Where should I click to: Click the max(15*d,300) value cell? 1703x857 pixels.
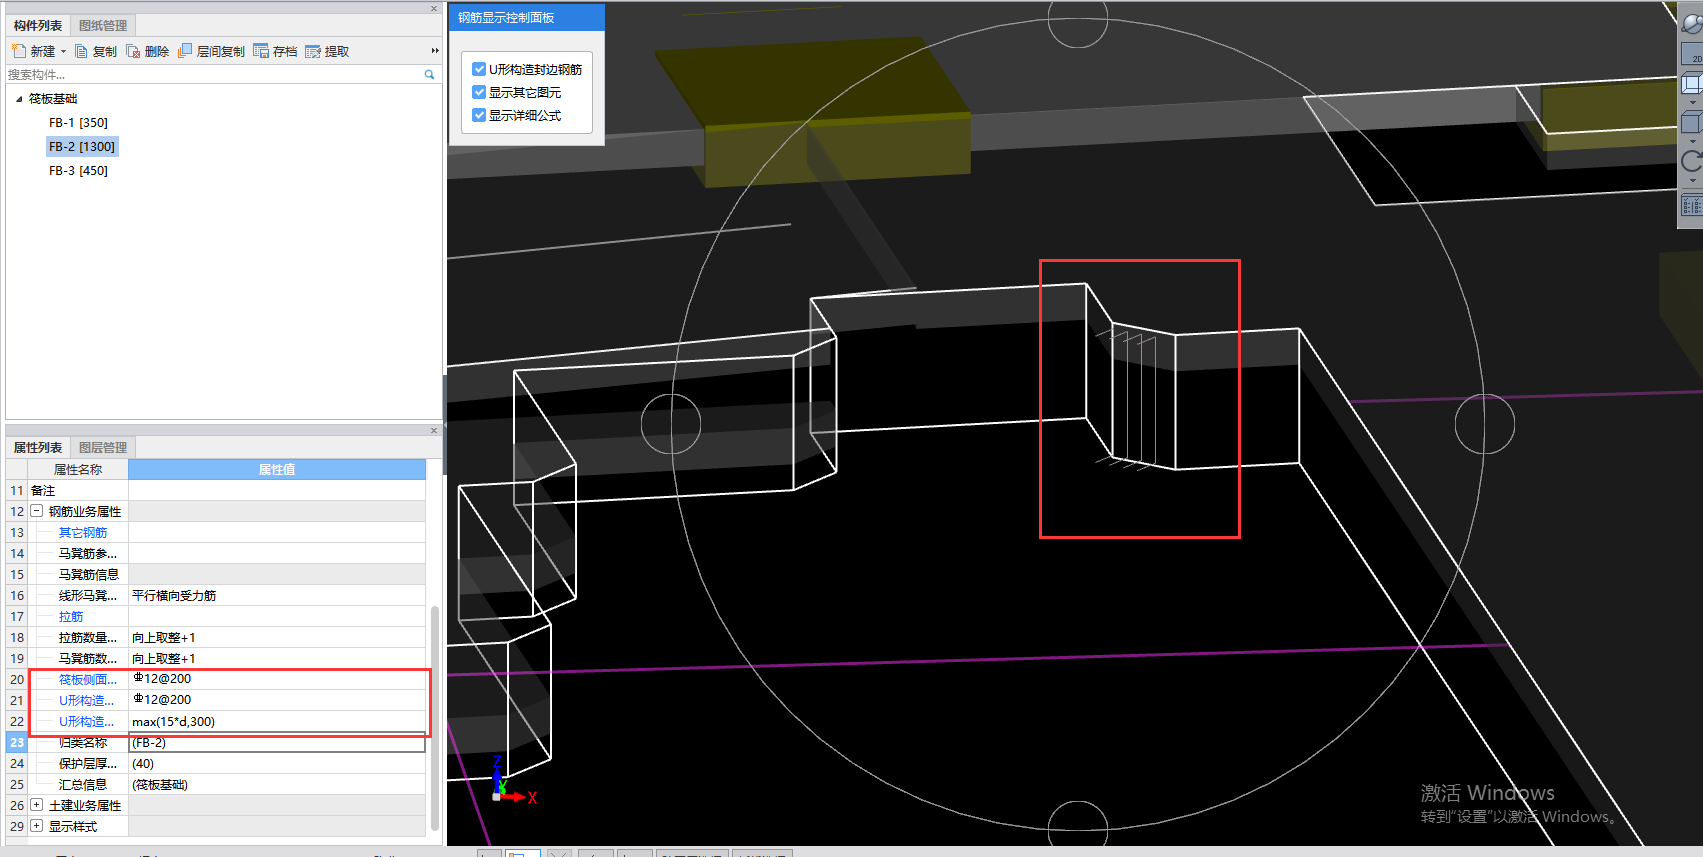277,722
